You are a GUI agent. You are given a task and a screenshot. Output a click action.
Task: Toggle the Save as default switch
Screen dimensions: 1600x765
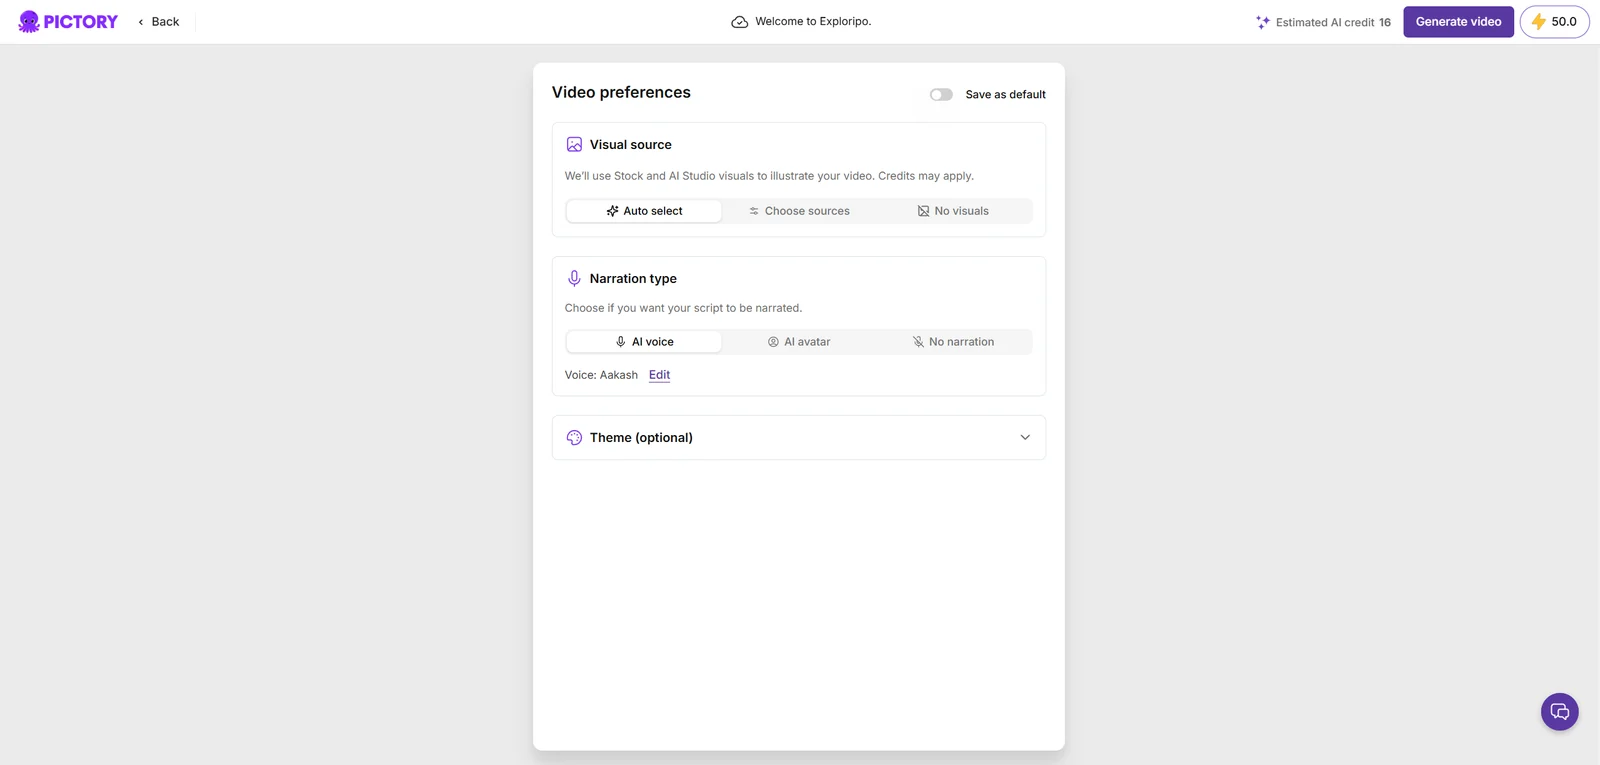(x=941, y=95)
